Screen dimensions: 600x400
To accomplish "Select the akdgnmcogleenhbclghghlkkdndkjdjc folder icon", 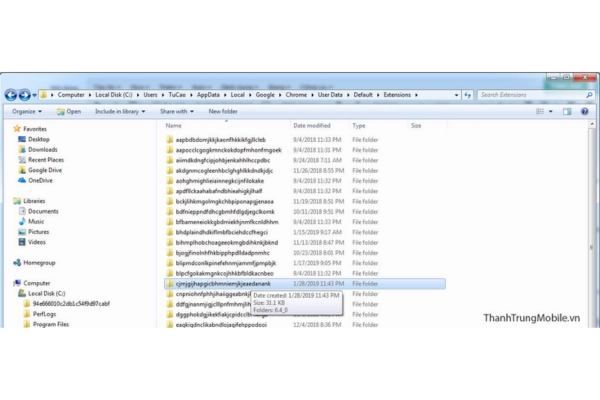I will (170, 171).
